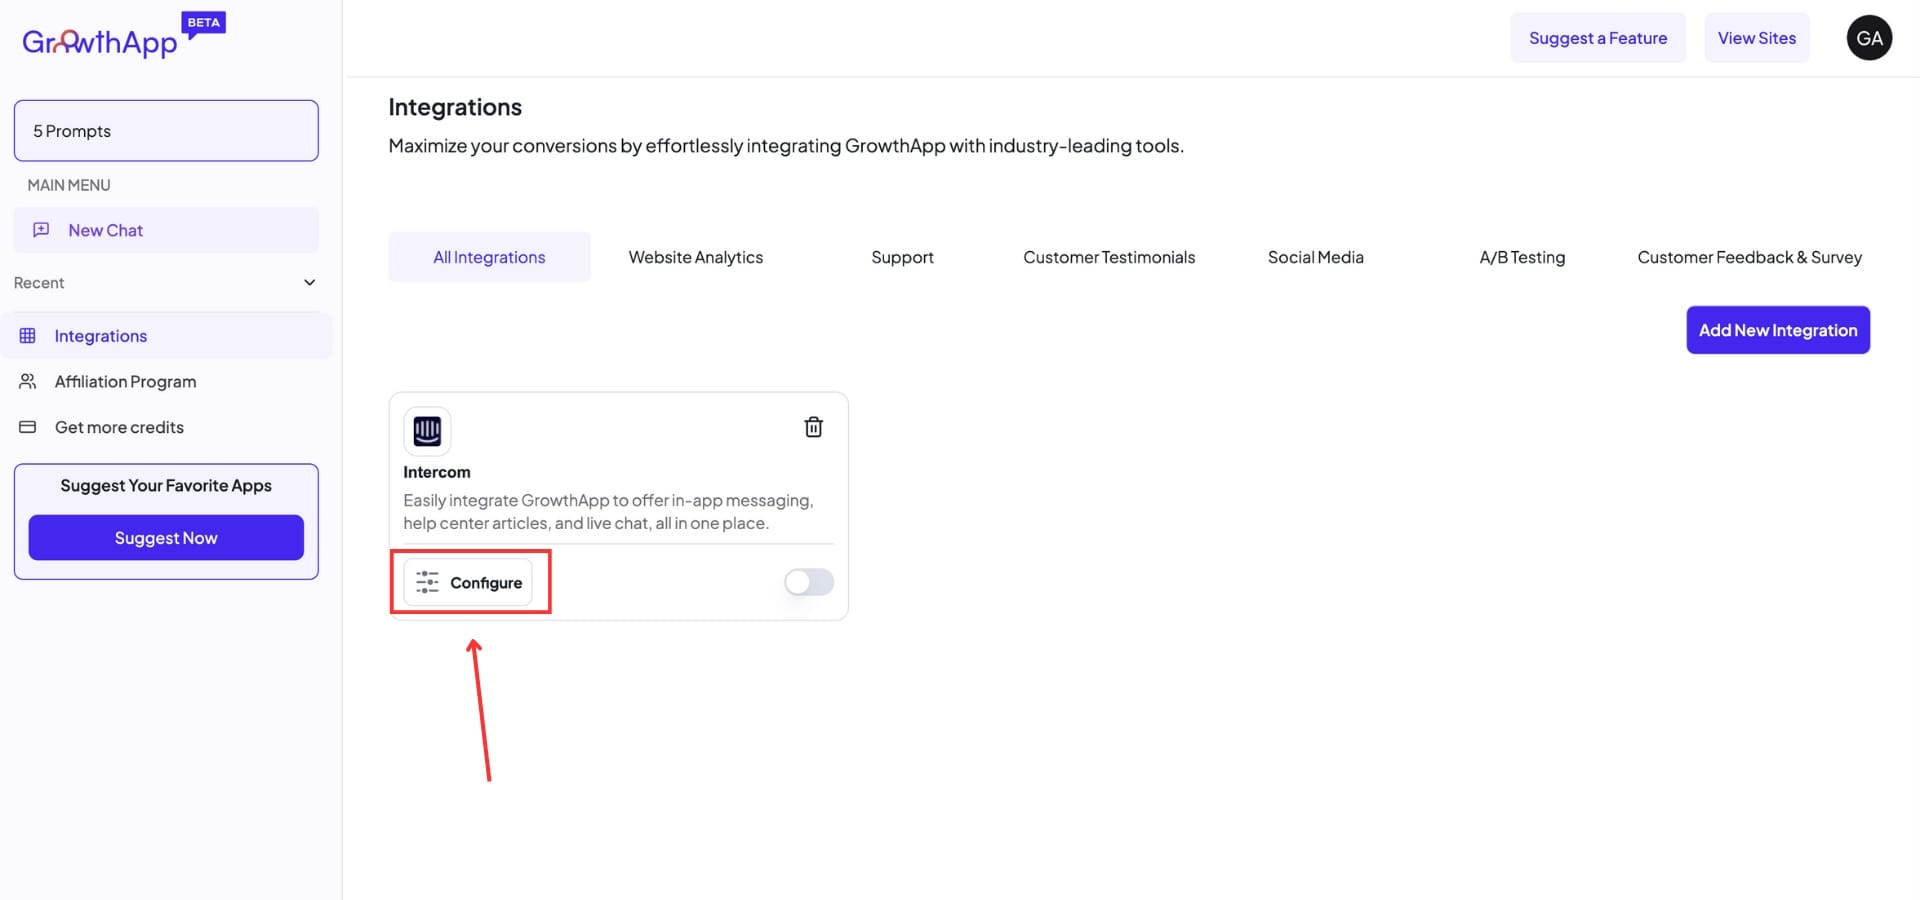
Task: Click the Intercom card title
Action: (x=436, y=472)
